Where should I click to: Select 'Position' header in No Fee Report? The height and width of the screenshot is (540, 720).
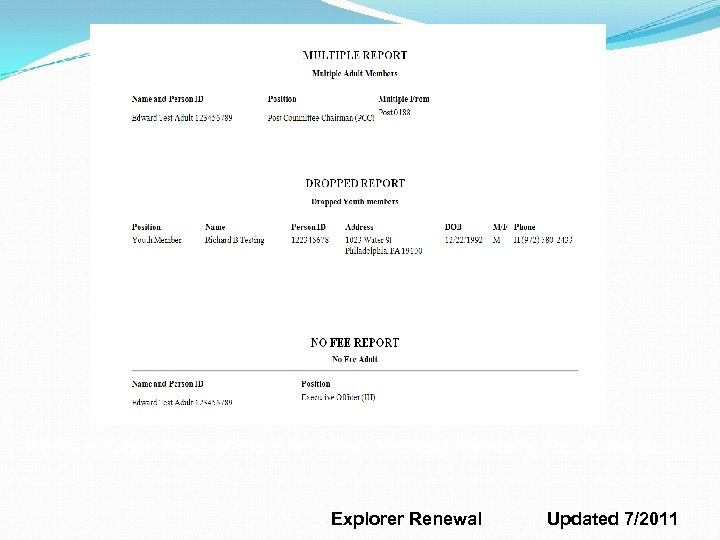point(315,384)
